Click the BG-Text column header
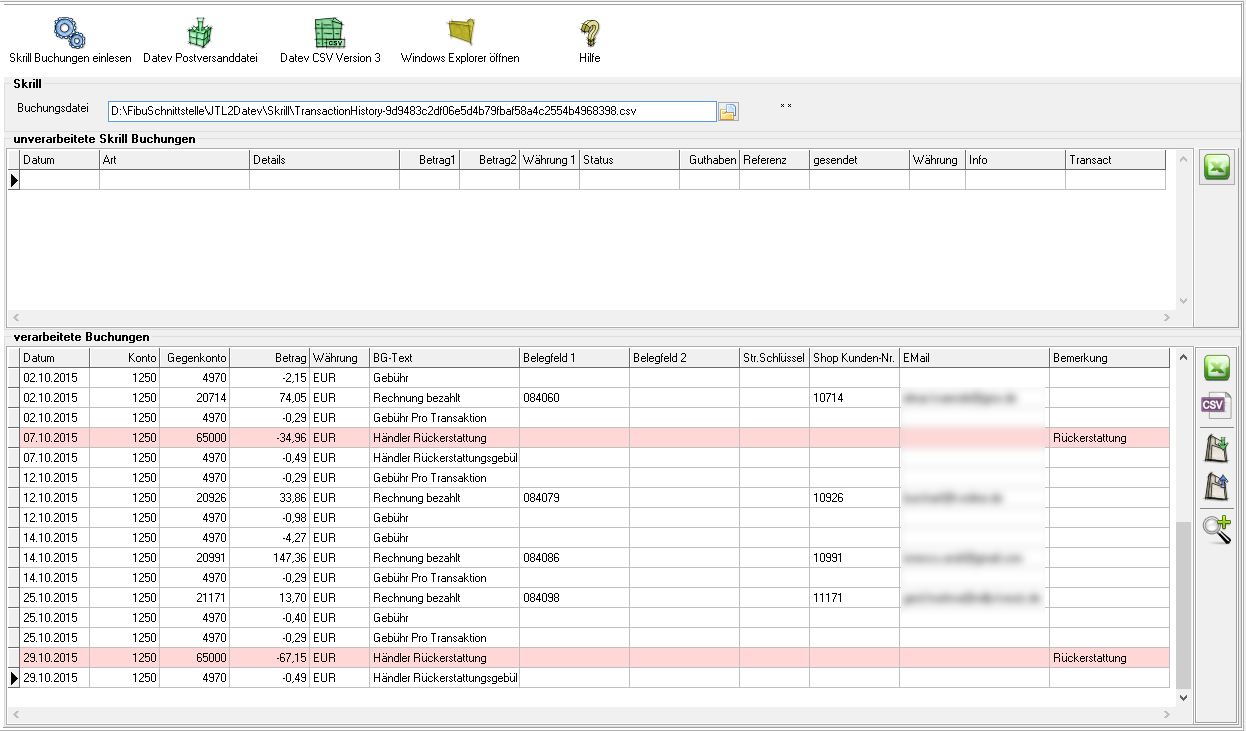The image size is (1246, 731). (443, 358)
